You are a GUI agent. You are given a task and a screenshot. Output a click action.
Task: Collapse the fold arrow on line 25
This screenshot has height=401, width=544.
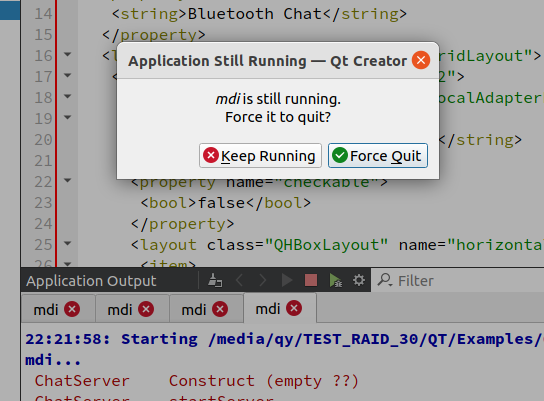[68, 244]
